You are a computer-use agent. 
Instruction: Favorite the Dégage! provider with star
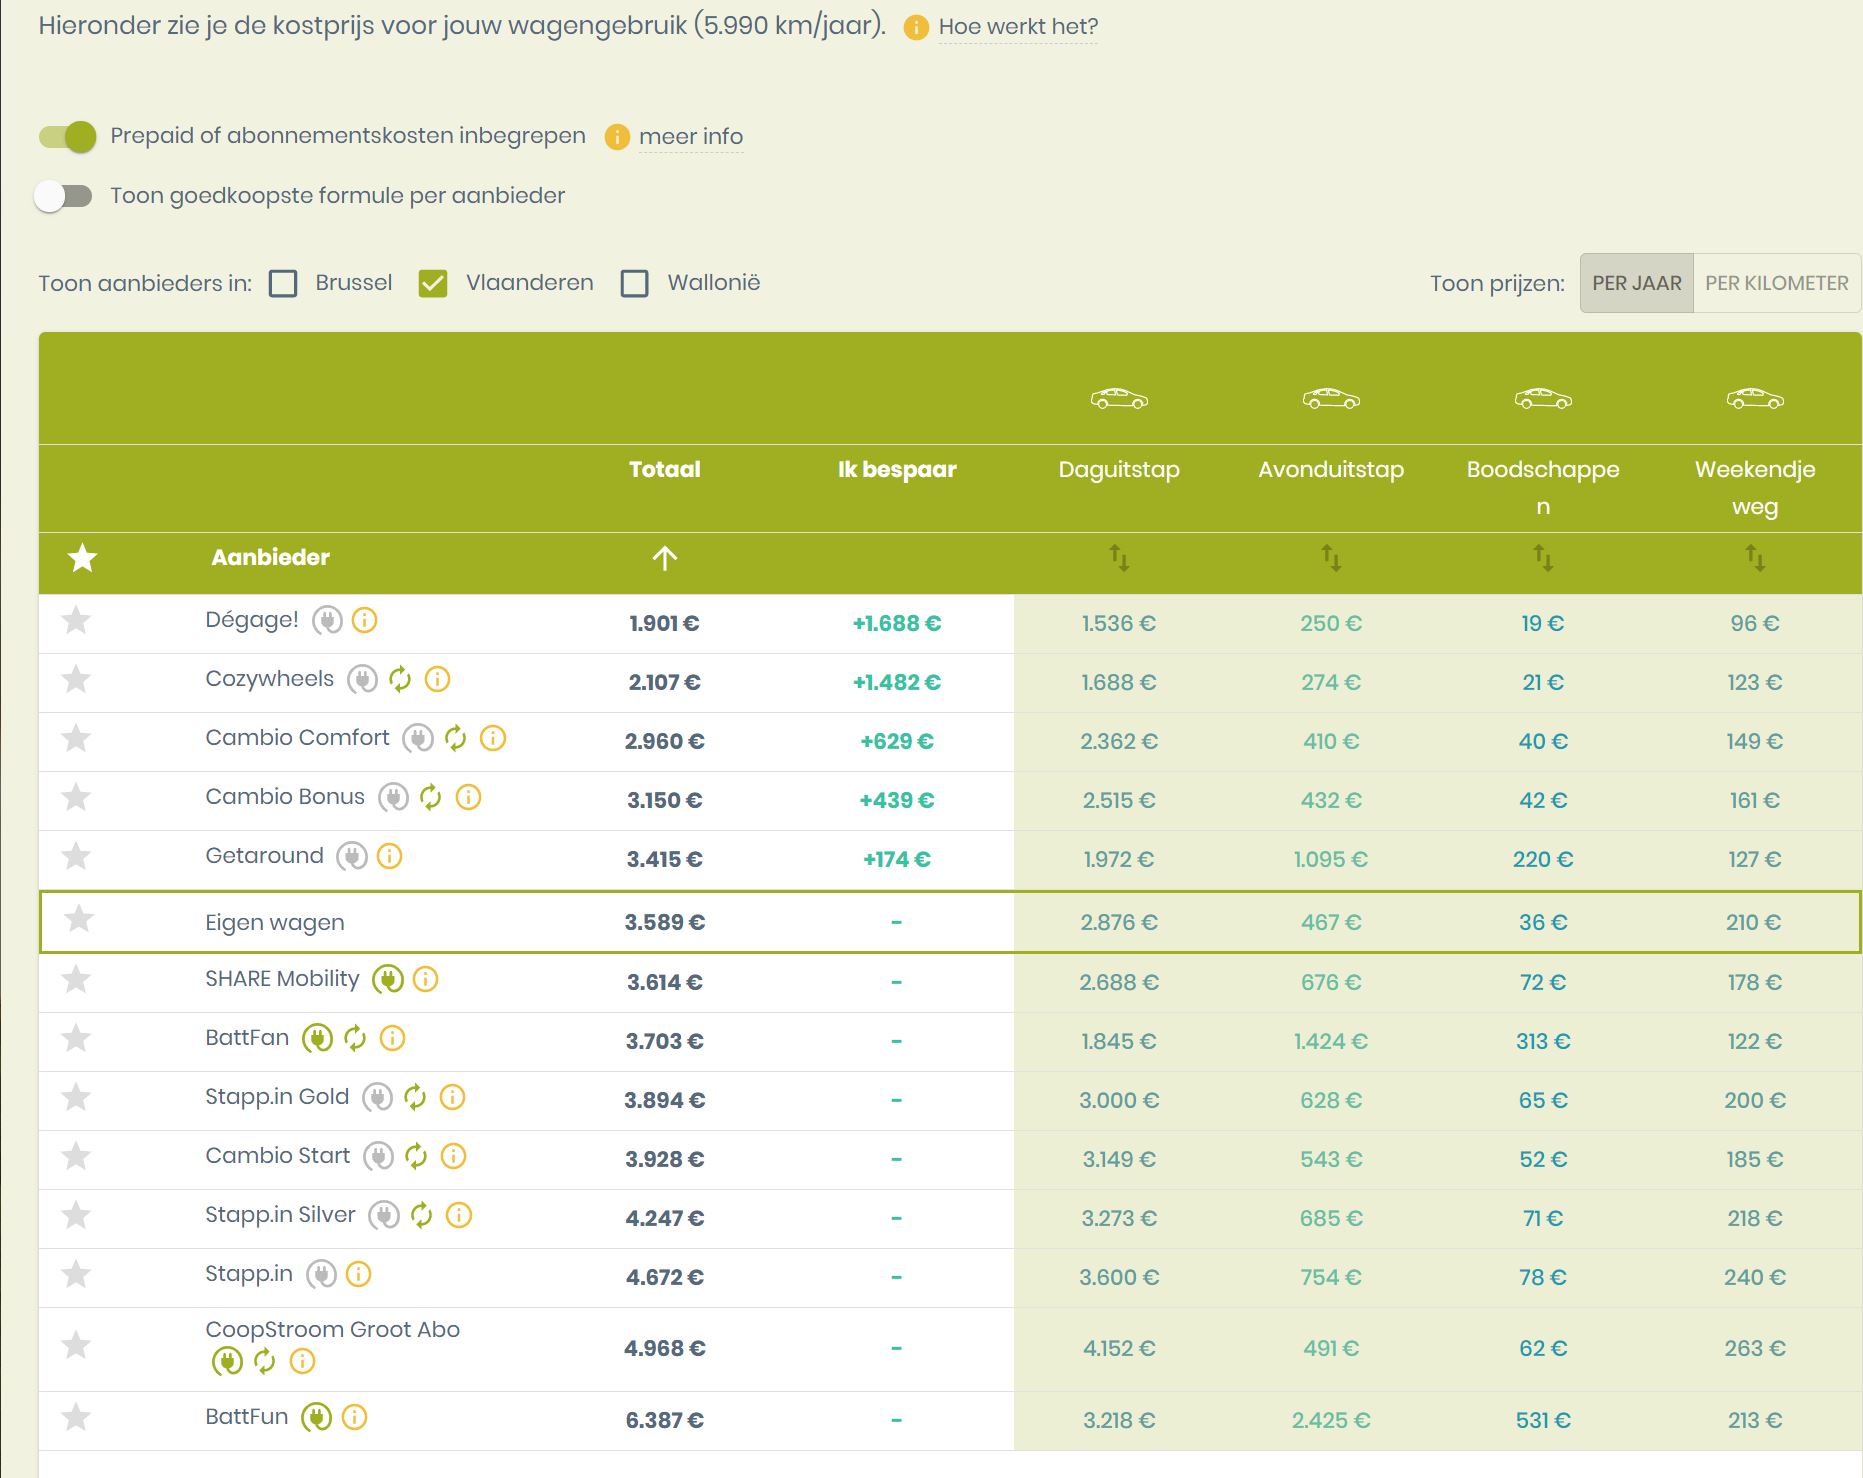(x=76, y=621)
